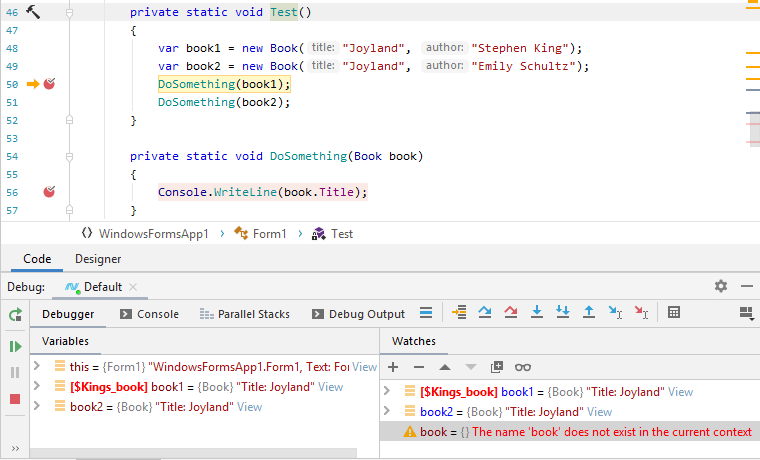
Task: Click the frames list hamburger icon
Action: point(426,313)
